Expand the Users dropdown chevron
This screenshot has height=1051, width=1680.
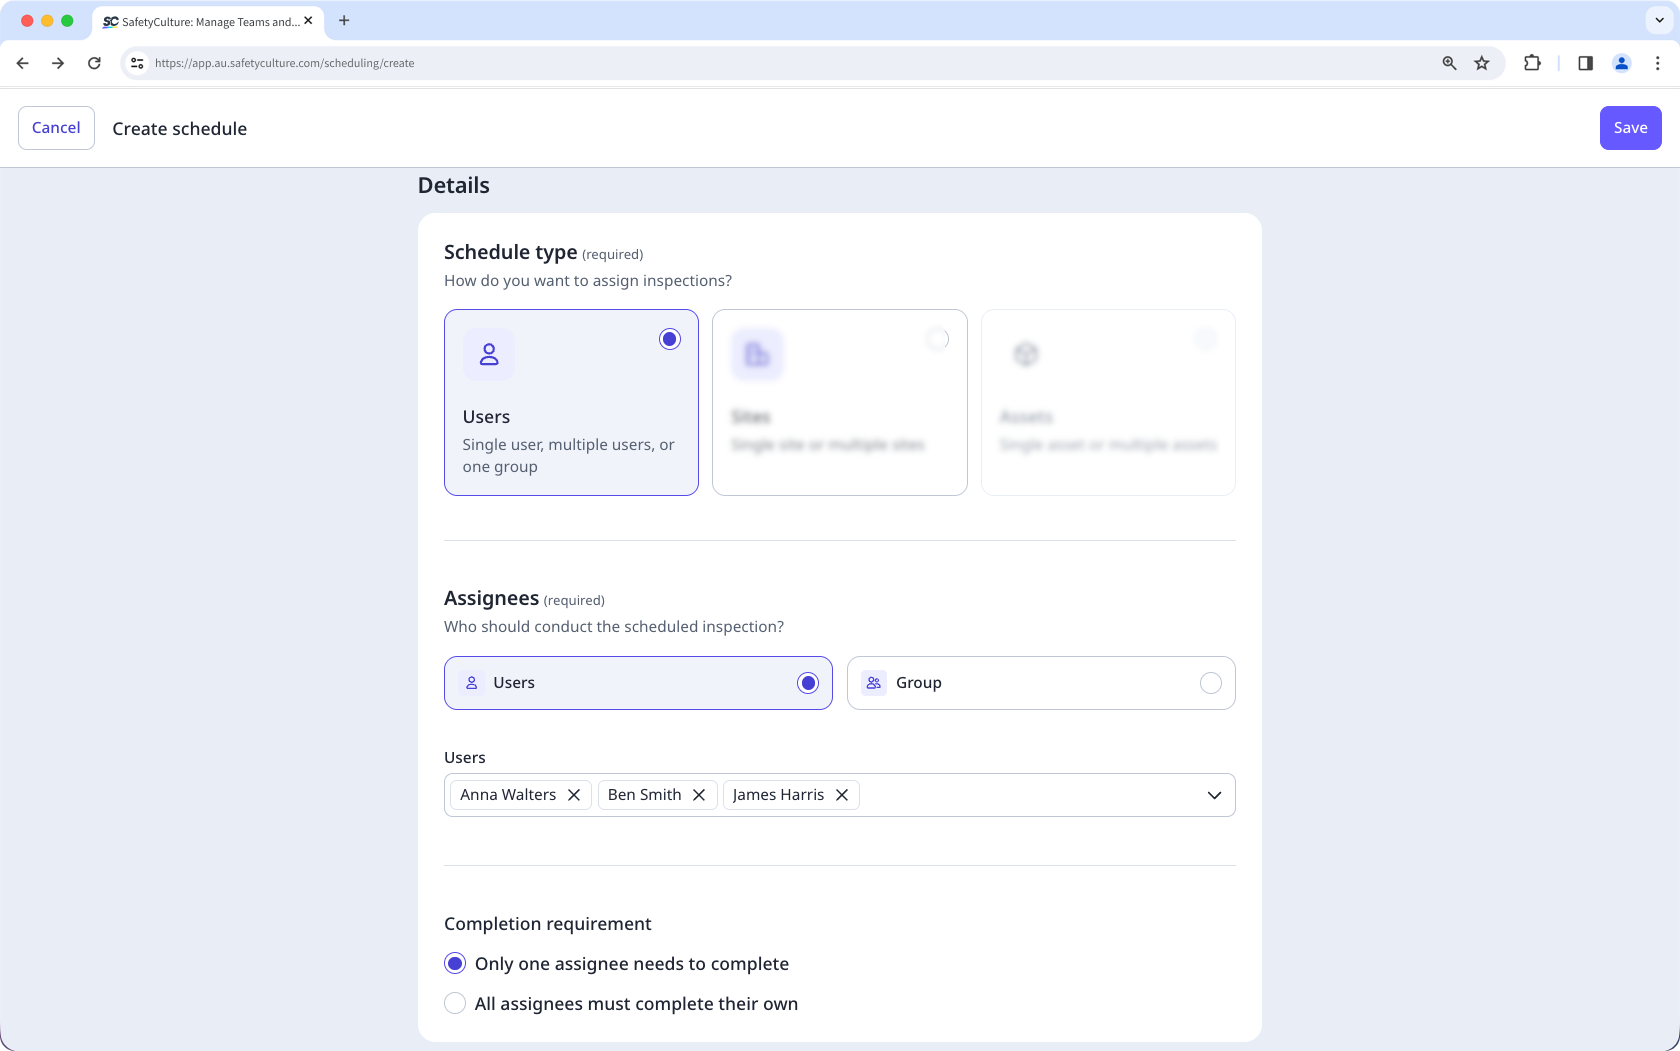click(x=1214, y=795)
